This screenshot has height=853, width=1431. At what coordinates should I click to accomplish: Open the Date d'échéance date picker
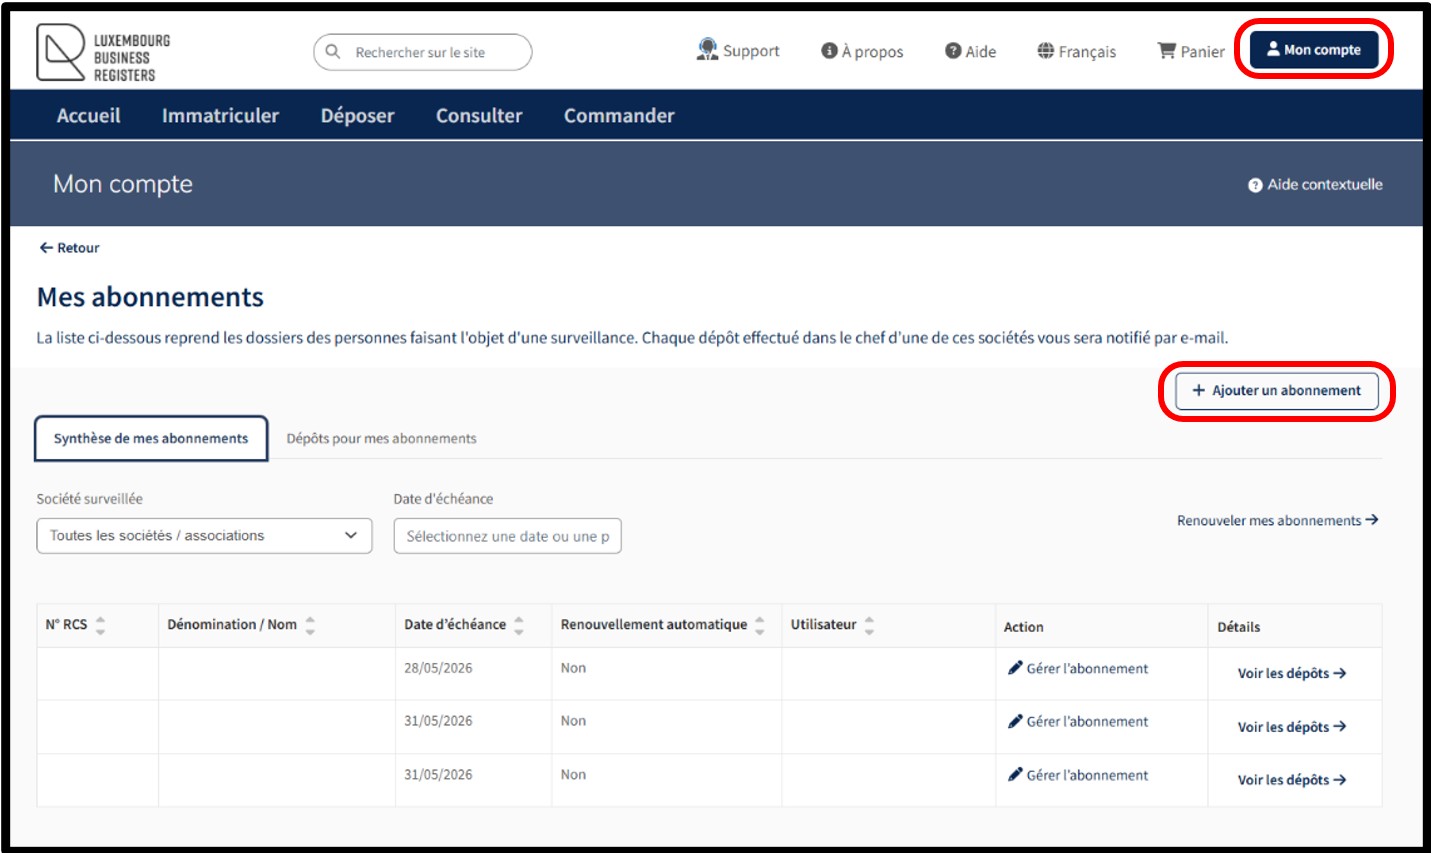point(507,536)
